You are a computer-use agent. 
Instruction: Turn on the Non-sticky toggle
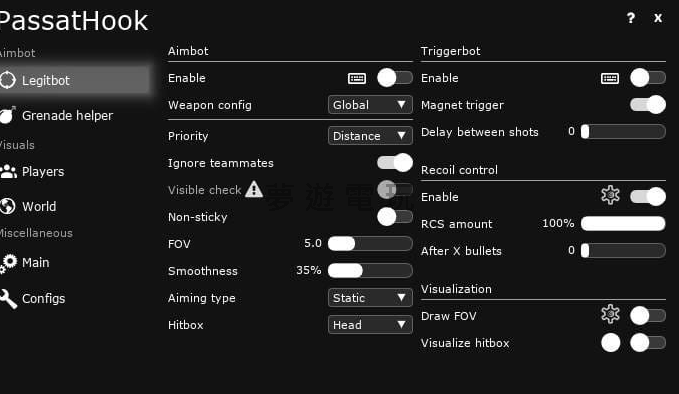[x=394, y=216]
